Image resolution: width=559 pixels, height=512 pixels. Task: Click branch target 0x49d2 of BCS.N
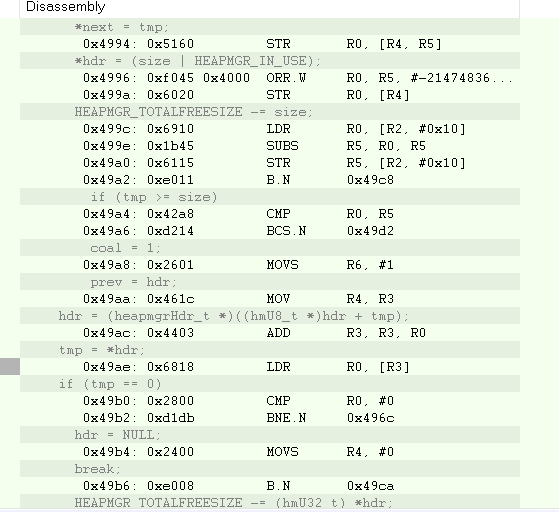pyautogui.click(x=370, y=231)
